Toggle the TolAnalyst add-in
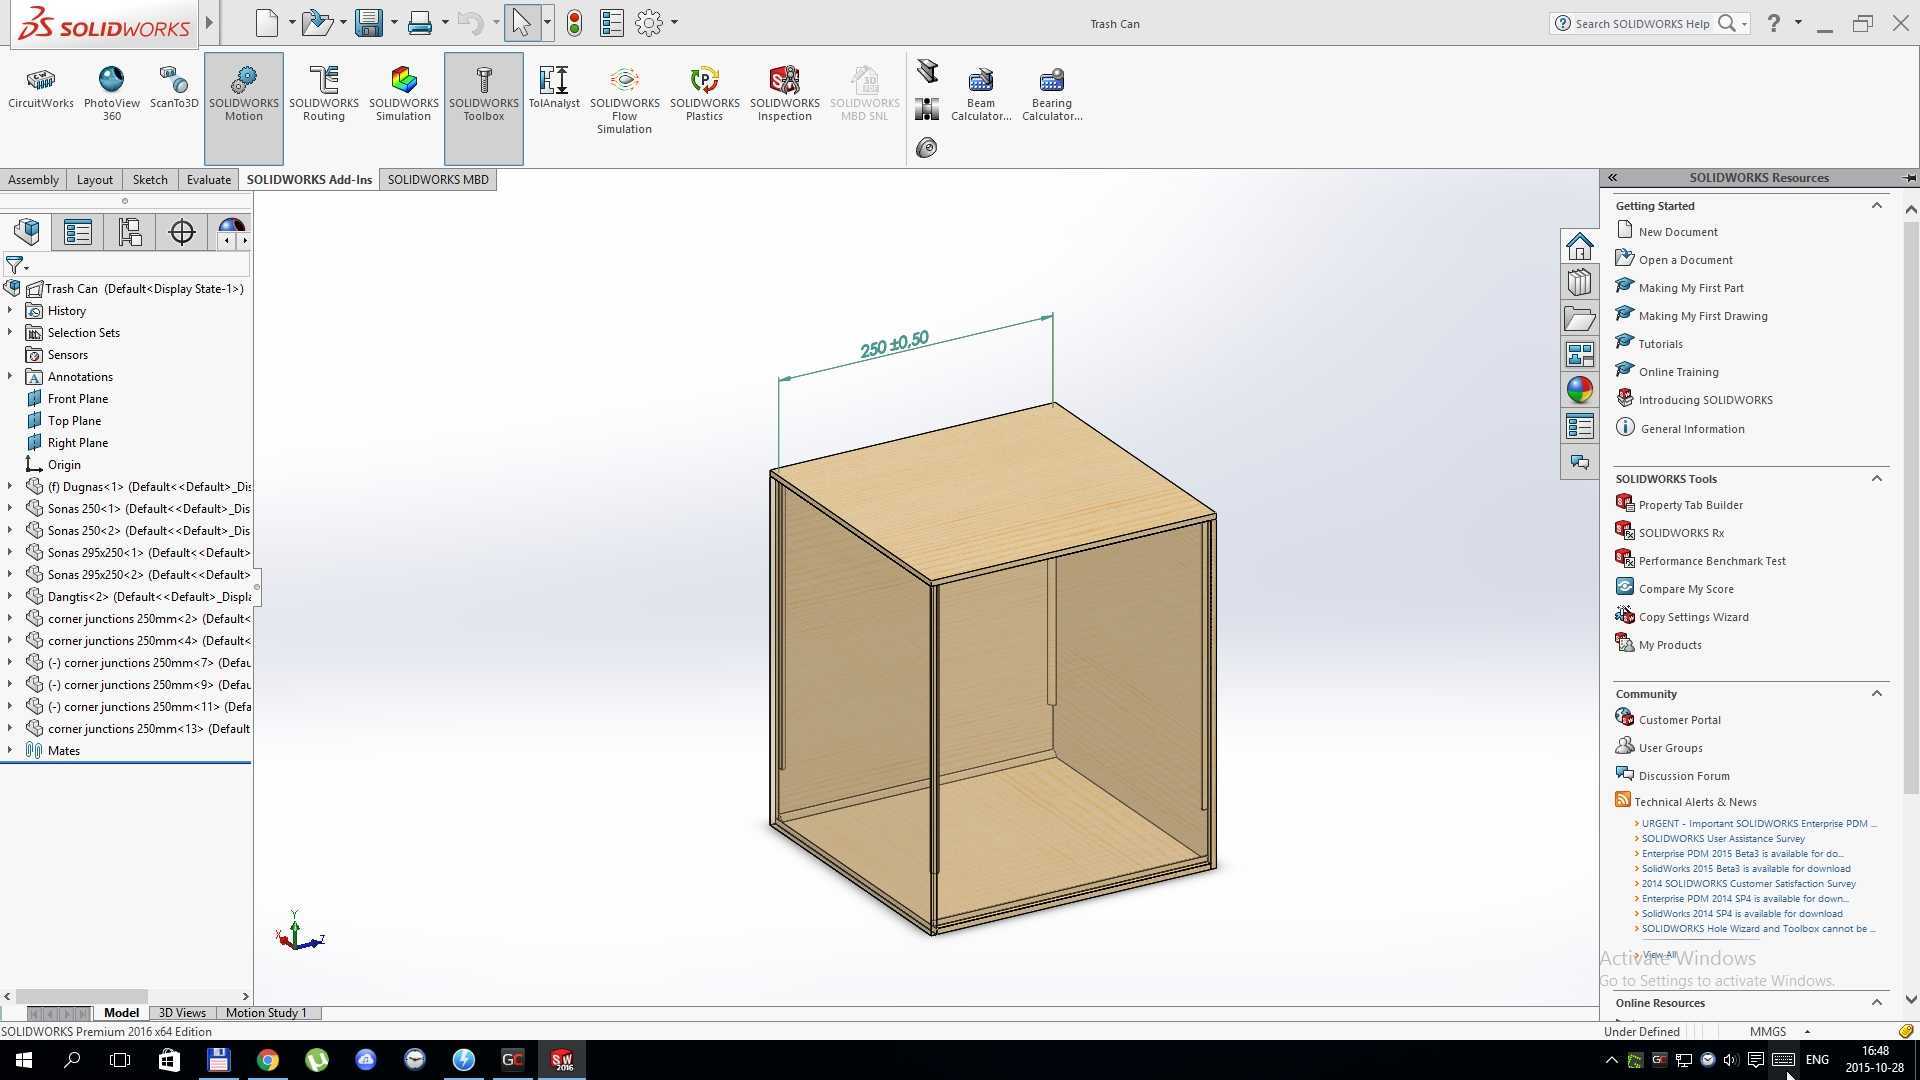 pos(554,89)
